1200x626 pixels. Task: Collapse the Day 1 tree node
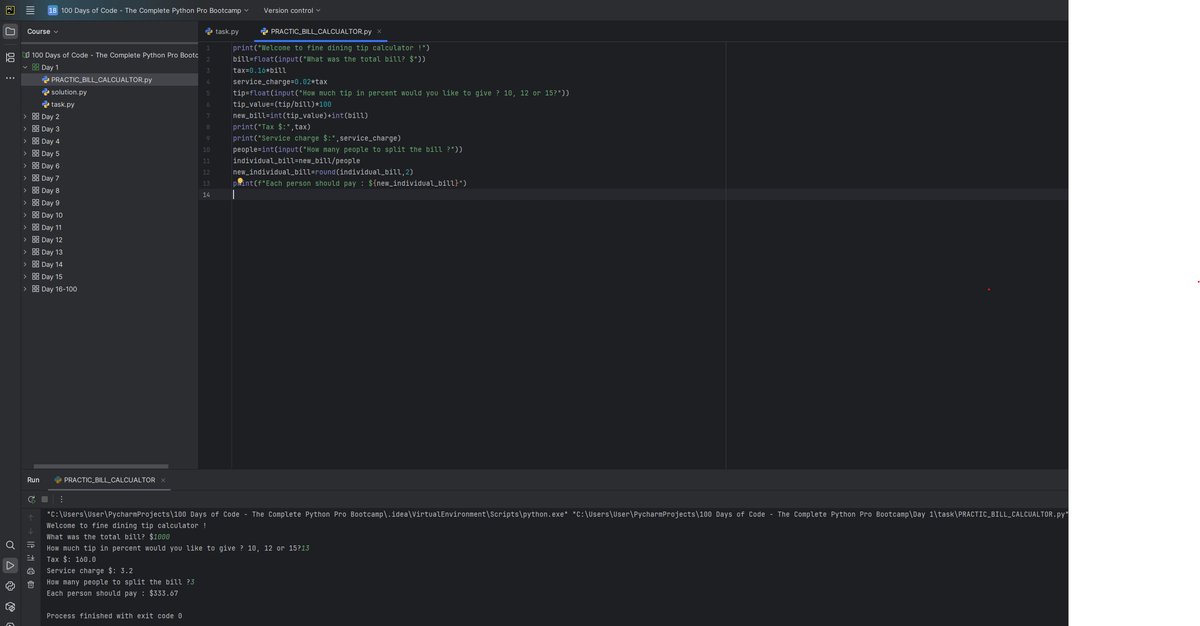click(x=25, y=67)
